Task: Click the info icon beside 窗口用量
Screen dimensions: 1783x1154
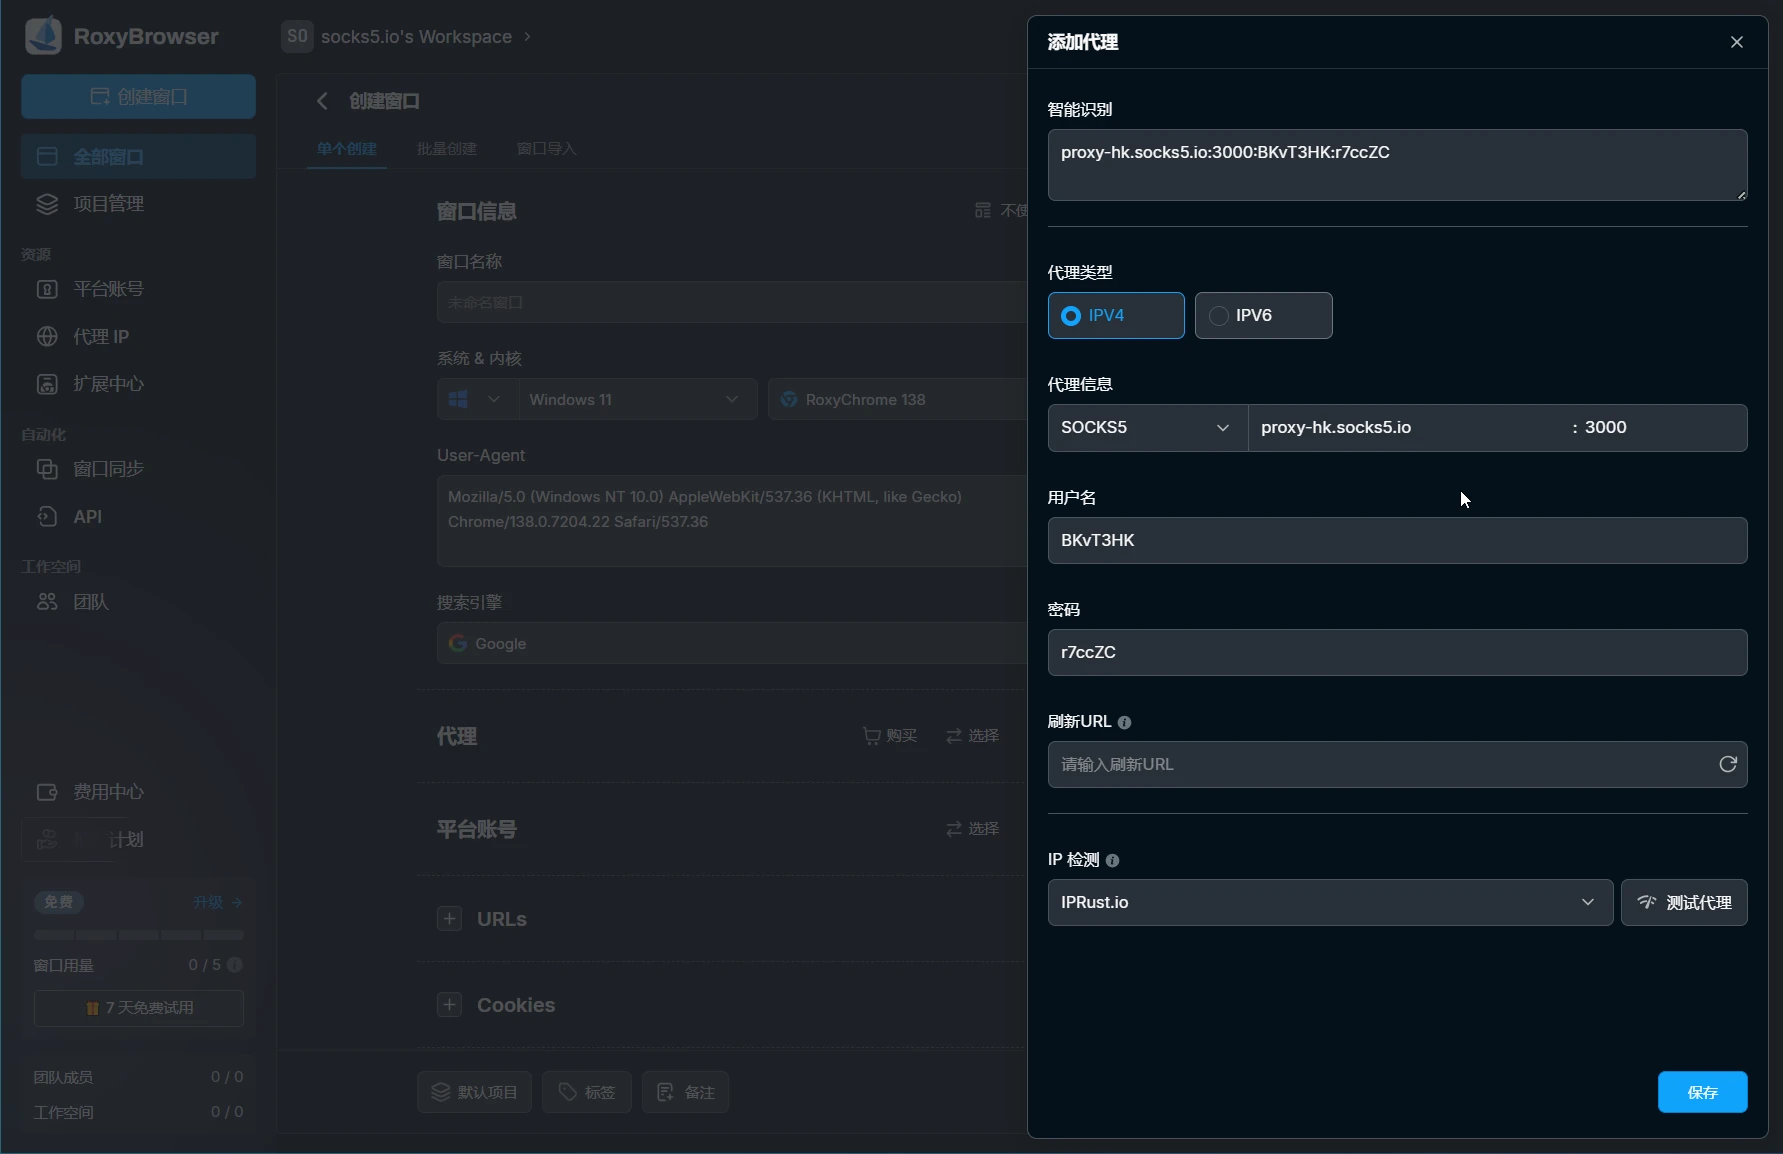Action: click(x=235, y=965)
